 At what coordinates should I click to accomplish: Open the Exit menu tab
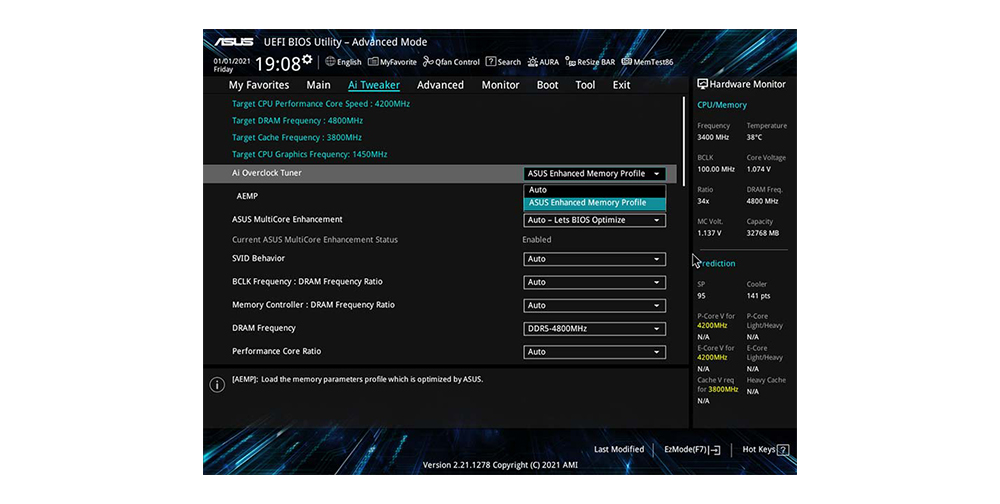[x=621, y=85]
